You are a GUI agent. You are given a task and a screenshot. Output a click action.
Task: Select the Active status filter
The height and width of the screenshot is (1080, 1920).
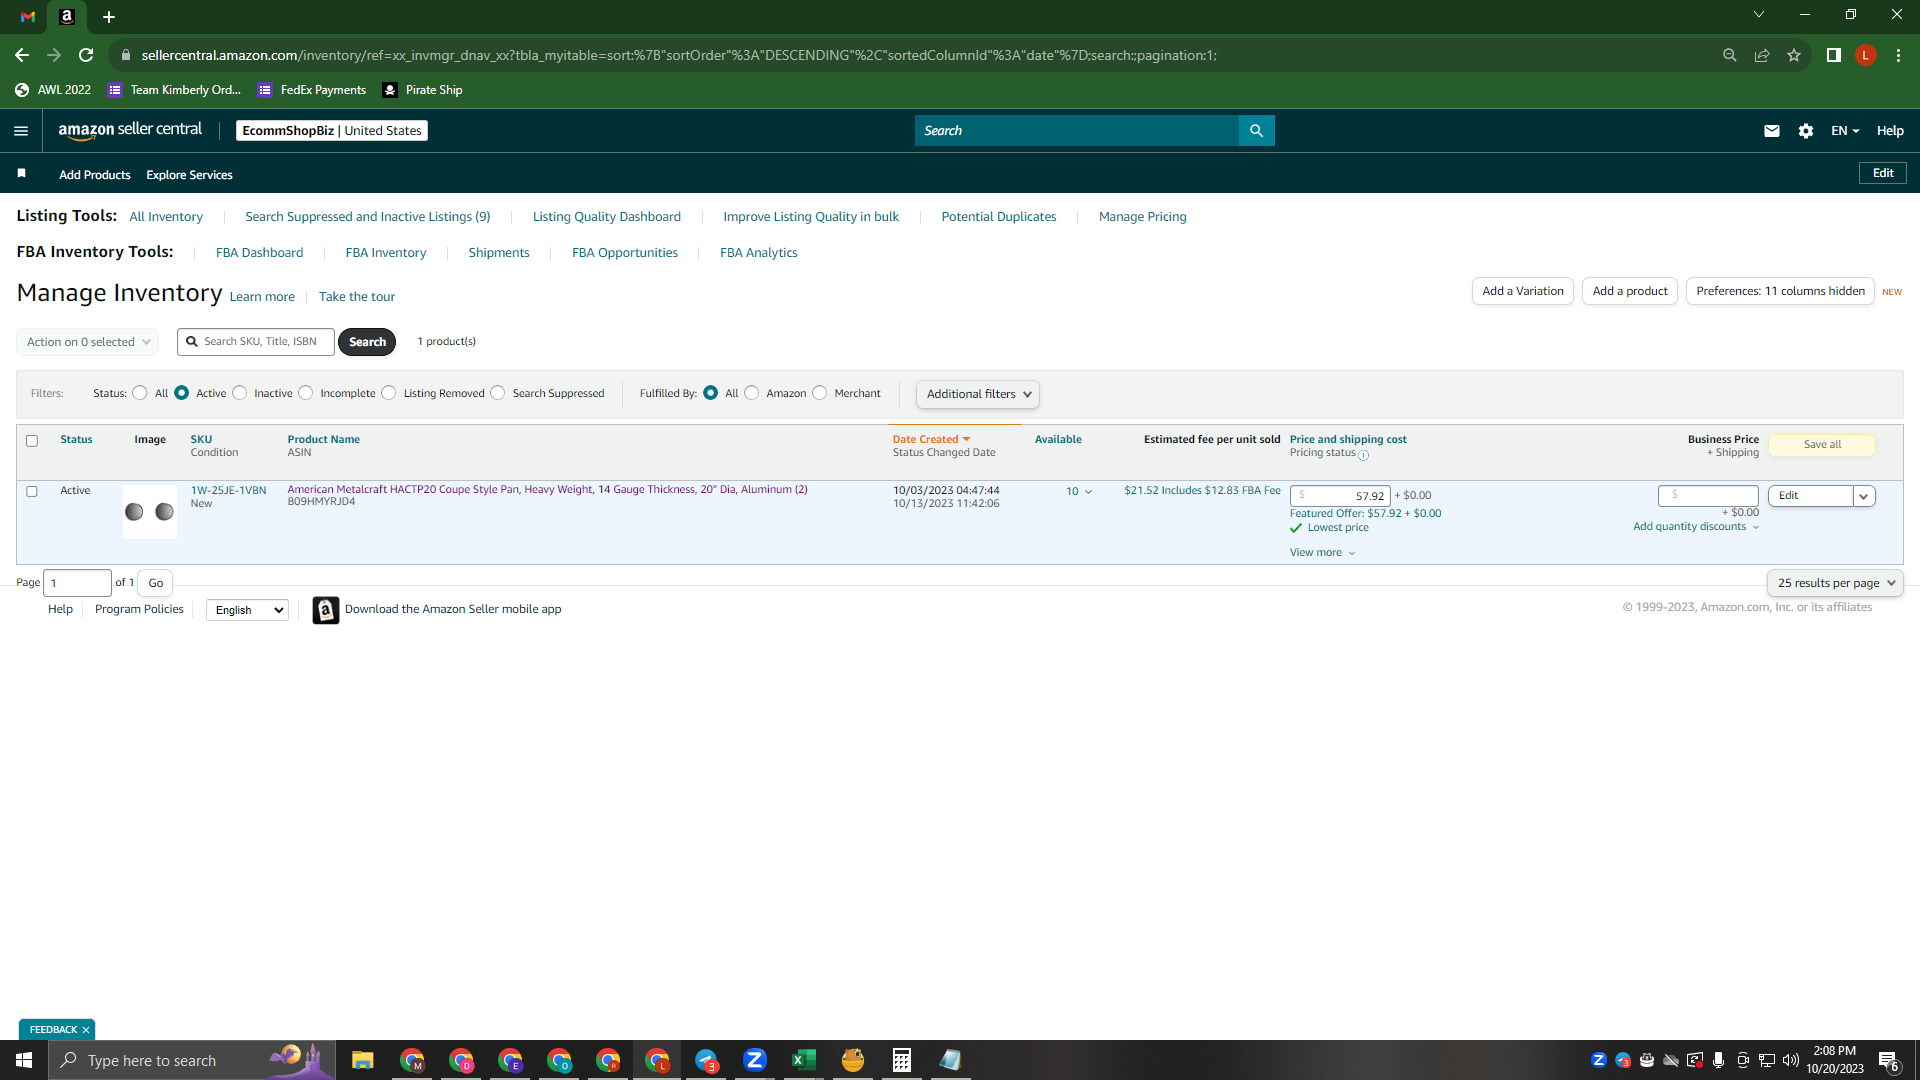[182, 393]
